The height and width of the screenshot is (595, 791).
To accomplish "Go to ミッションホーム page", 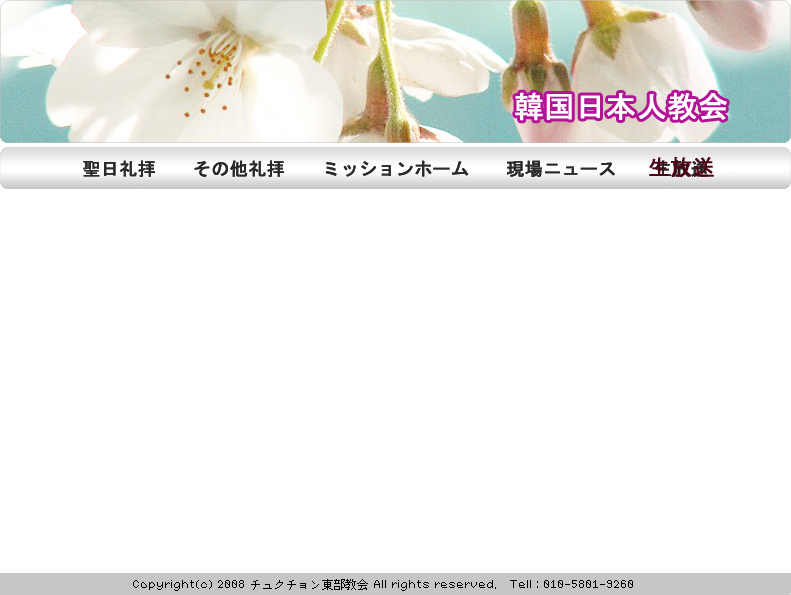I will (396, 169).
